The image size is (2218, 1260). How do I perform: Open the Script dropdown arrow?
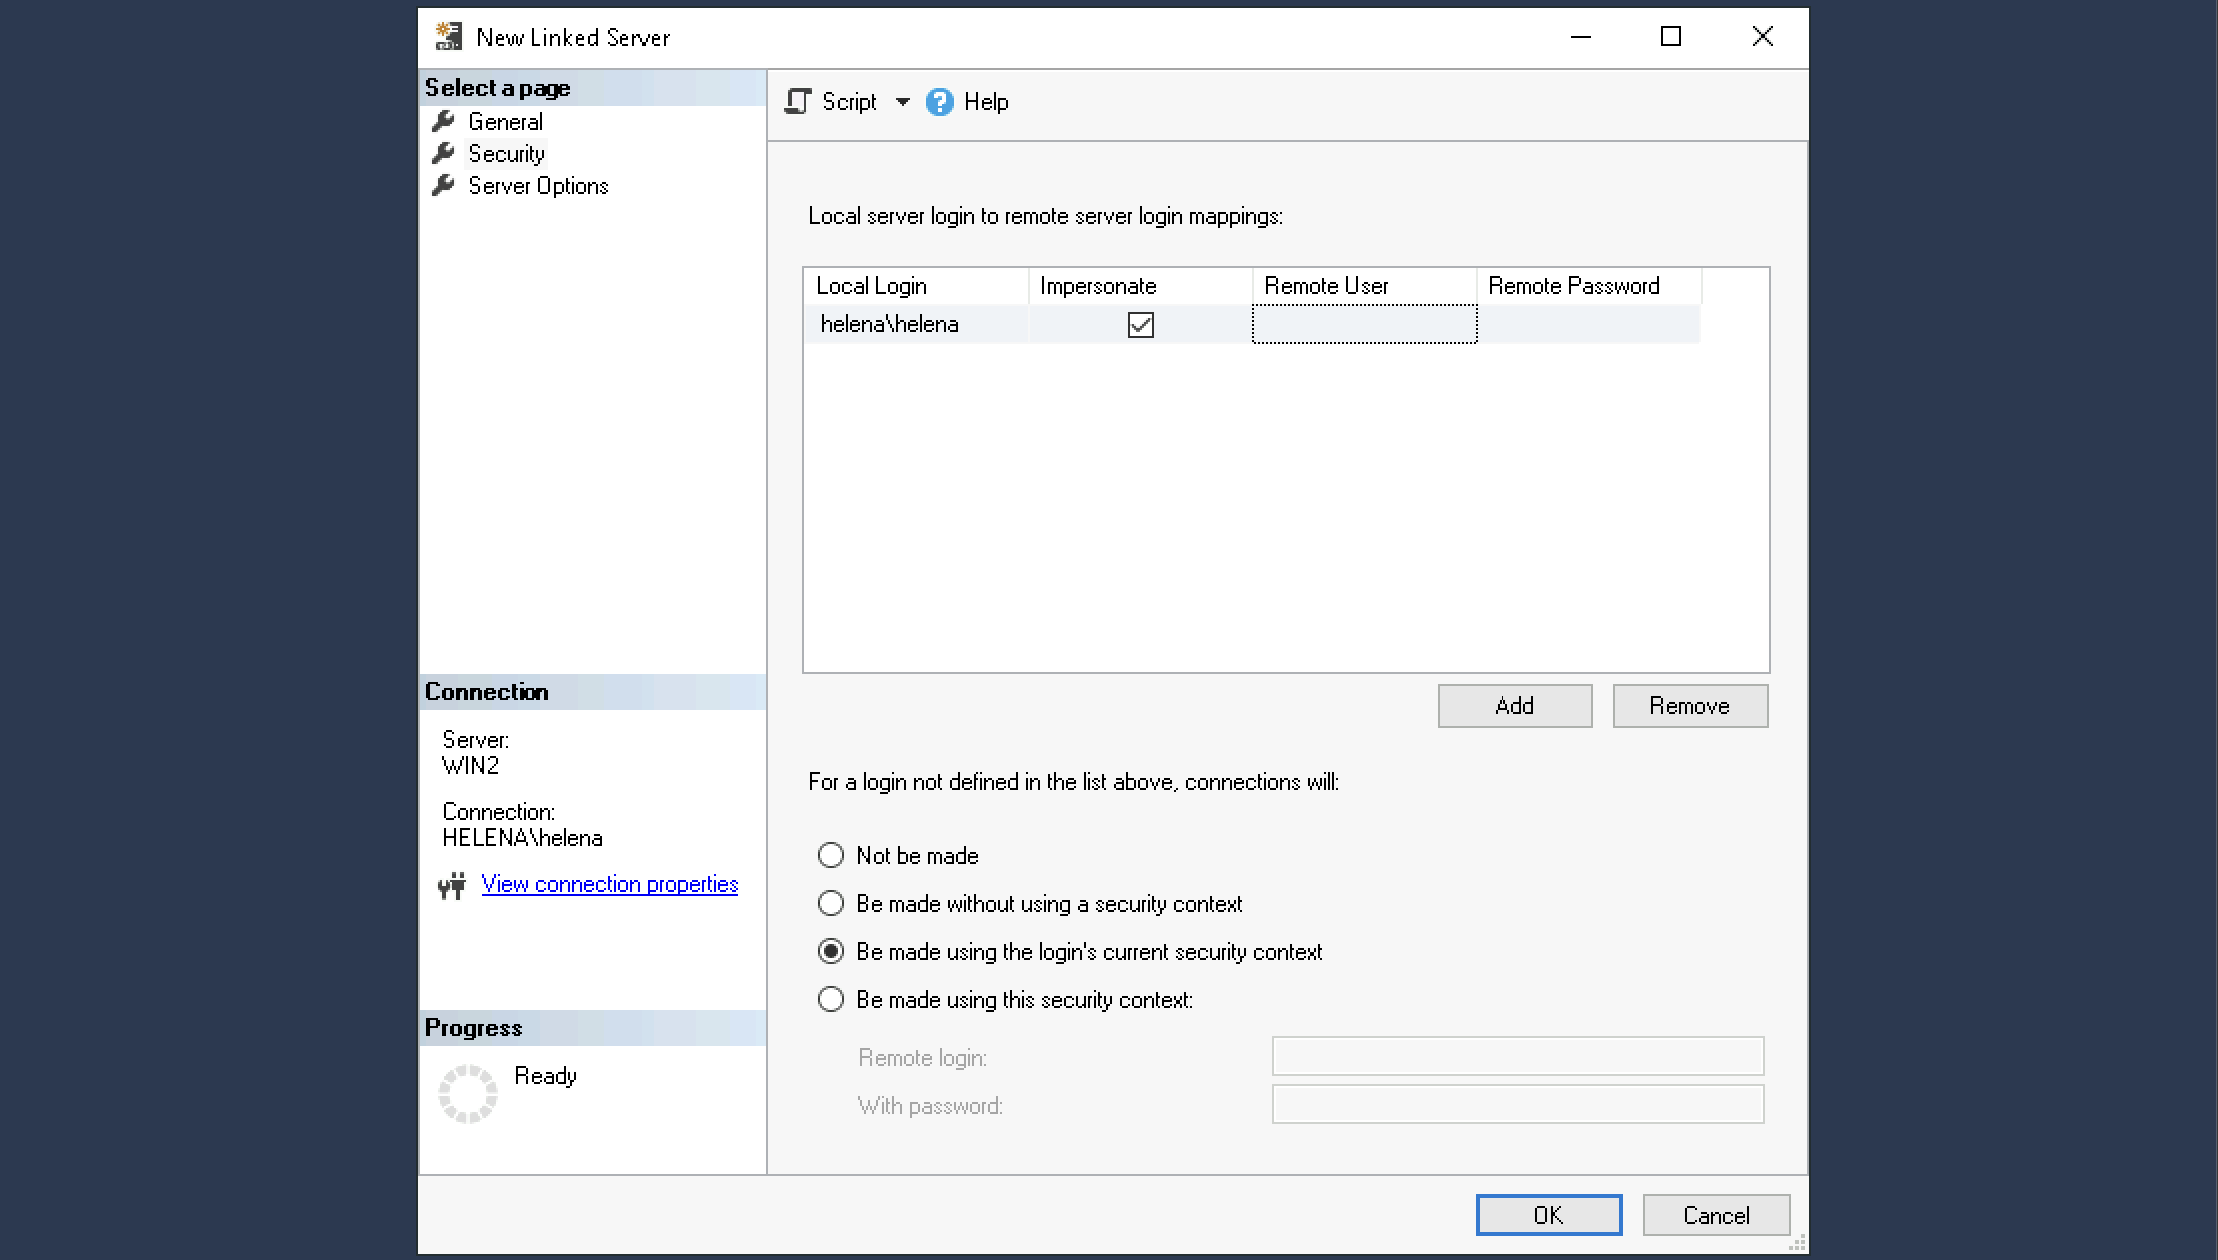click(x=902, y=102)
